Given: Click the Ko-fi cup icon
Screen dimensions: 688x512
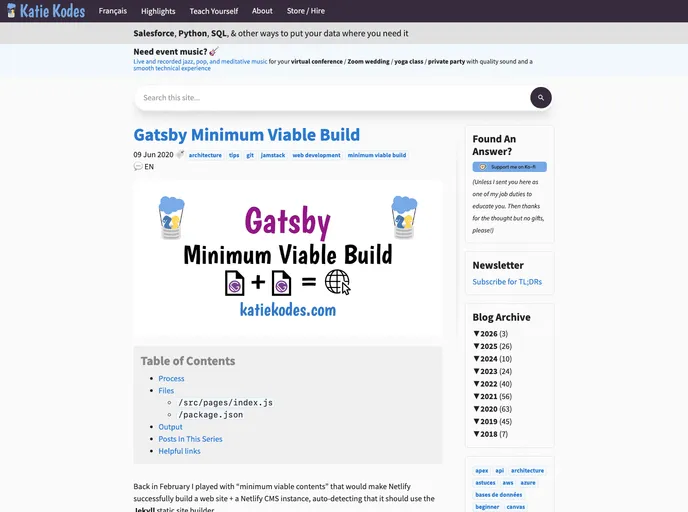Looking at the screenshot, I should pyautogui.click(x=483, y=167).
